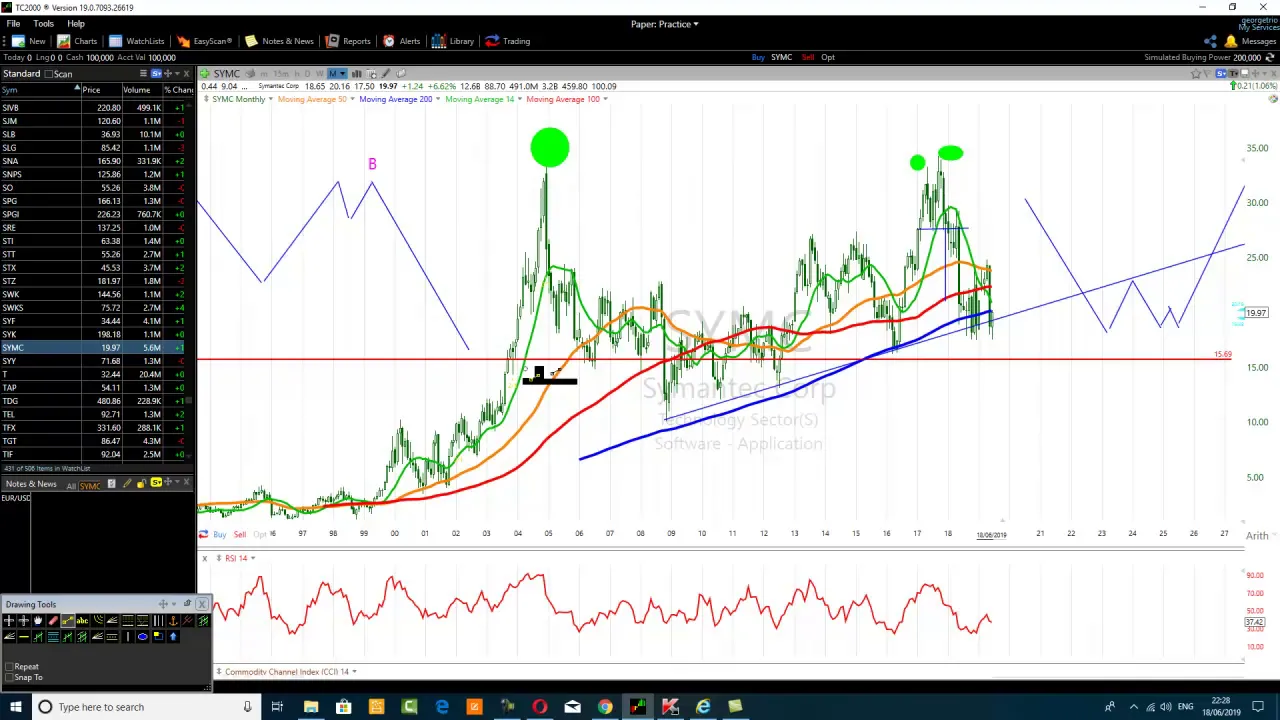Open EasyScan from the toolbar
The image size is (1280, 720).
[204, 41]
